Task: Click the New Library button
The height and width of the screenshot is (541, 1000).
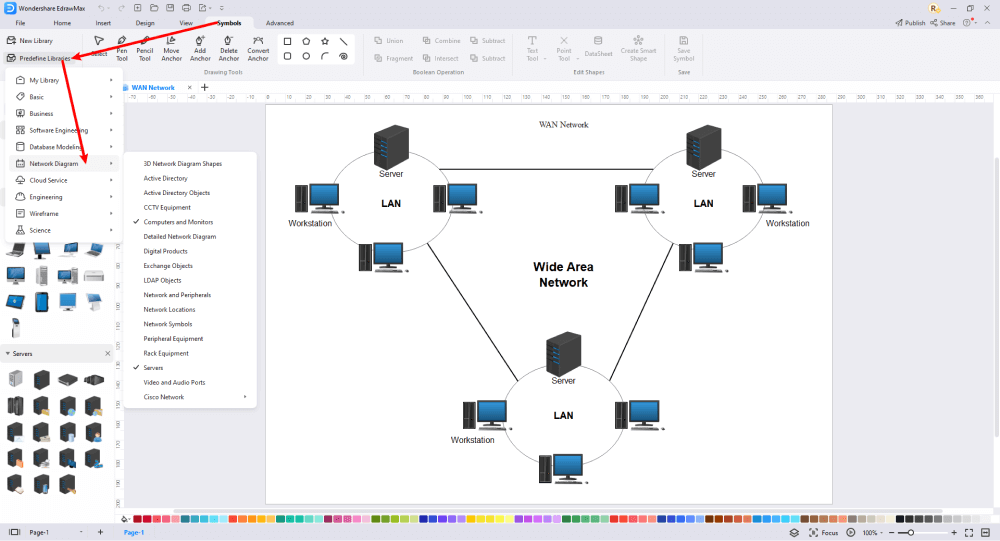Action: [x=30, y=40]
